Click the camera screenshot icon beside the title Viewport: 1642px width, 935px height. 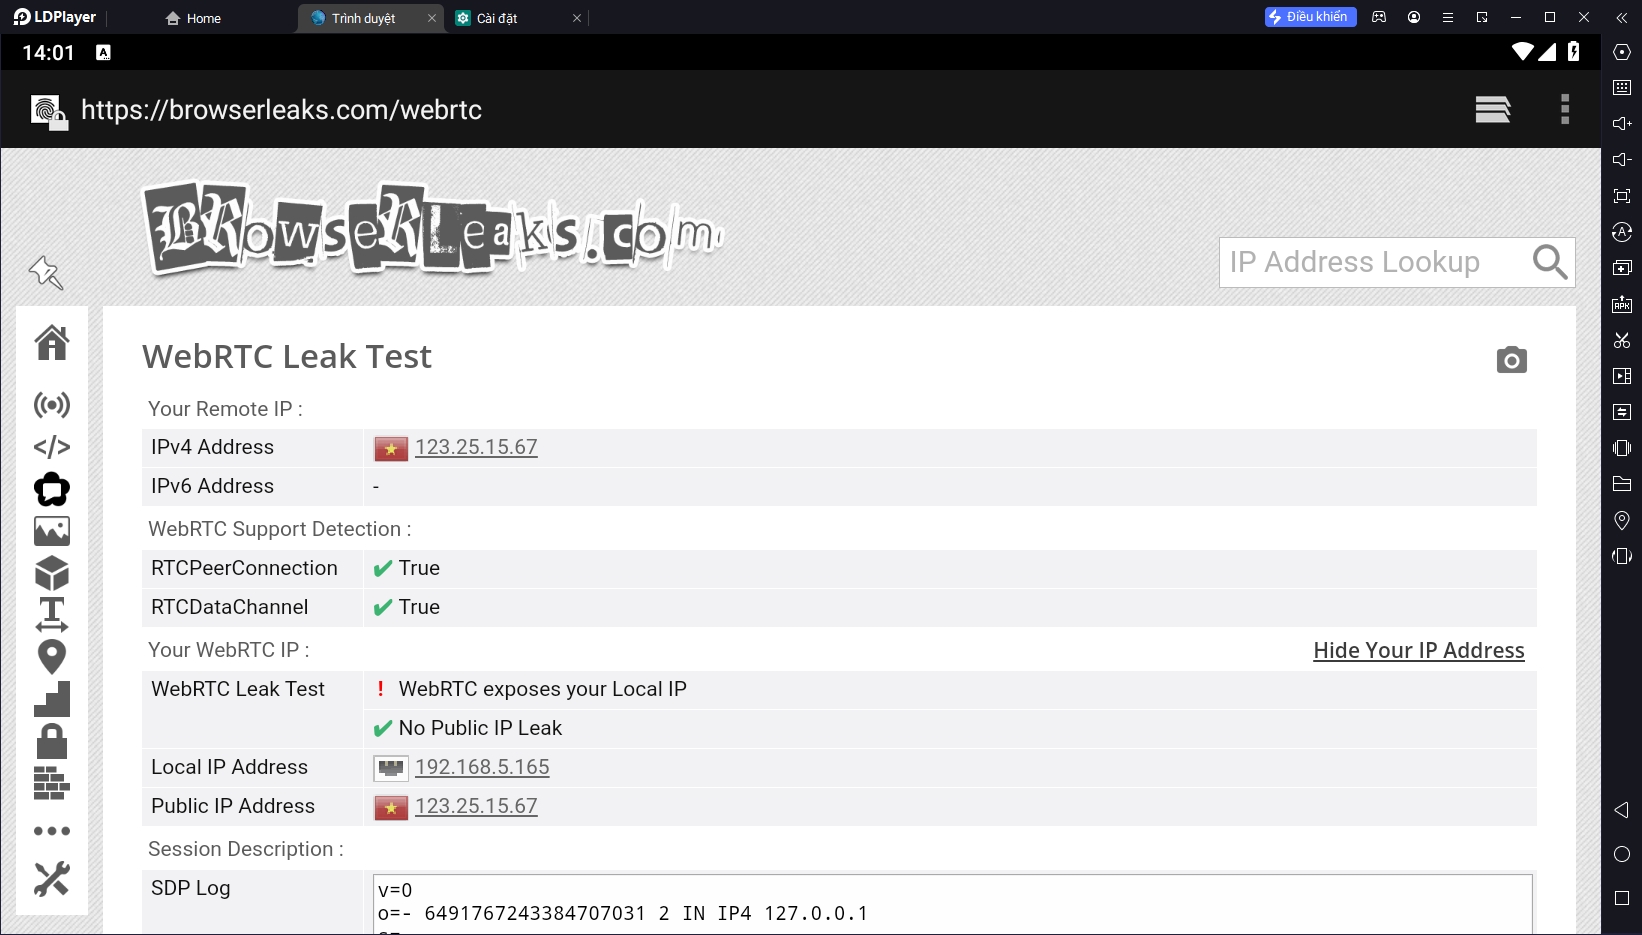coord(1511,360)
